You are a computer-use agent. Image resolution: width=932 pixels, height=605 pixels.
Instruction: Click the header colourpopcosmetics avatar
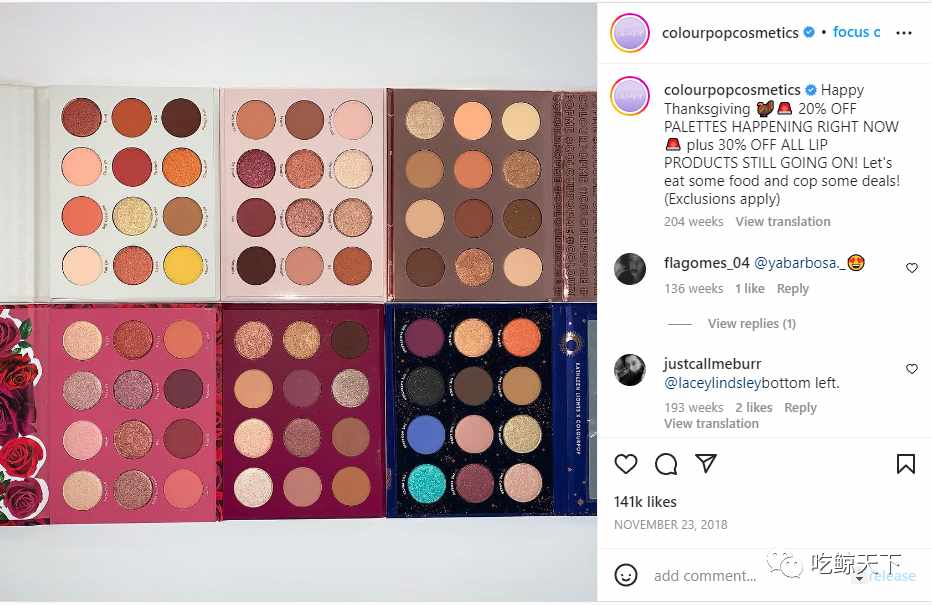(629, 33)
